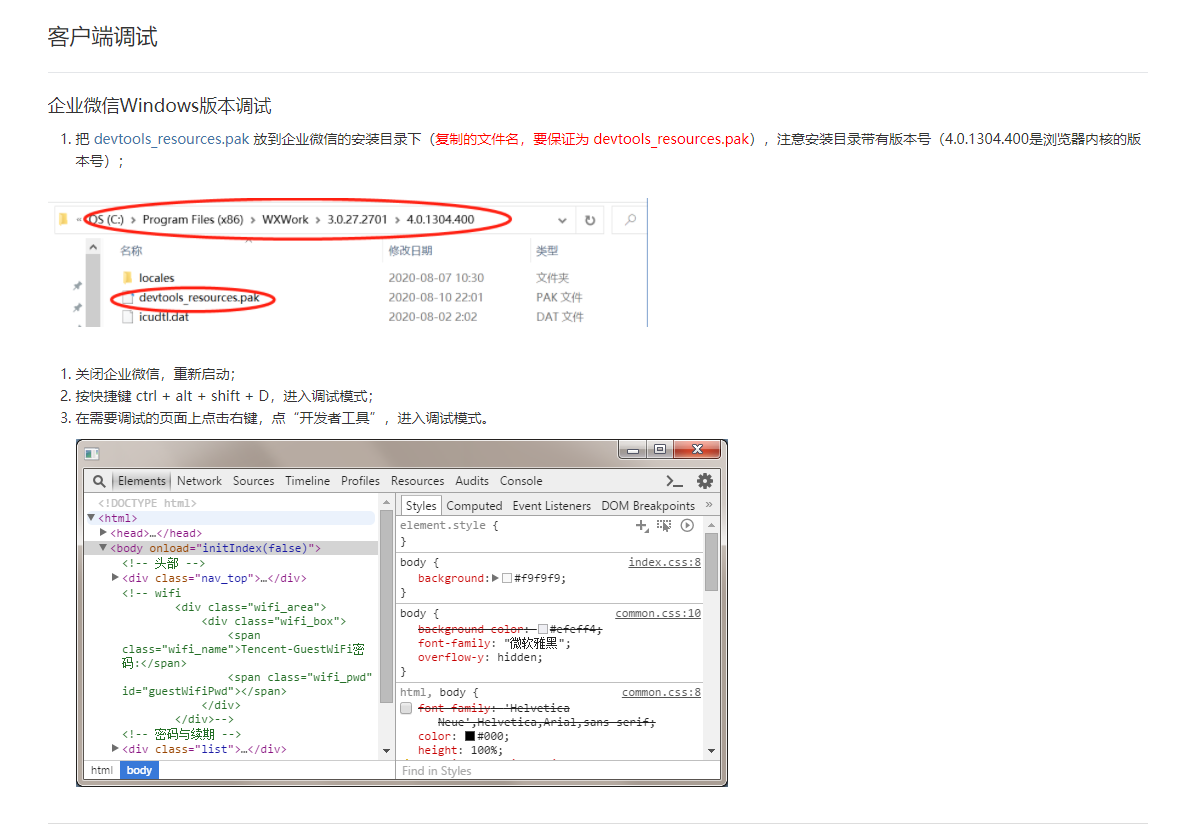Click the DevTools search magnifier icon
Image resolution: width=1202 pixels, height=835 pixels.
click(100, 481)
